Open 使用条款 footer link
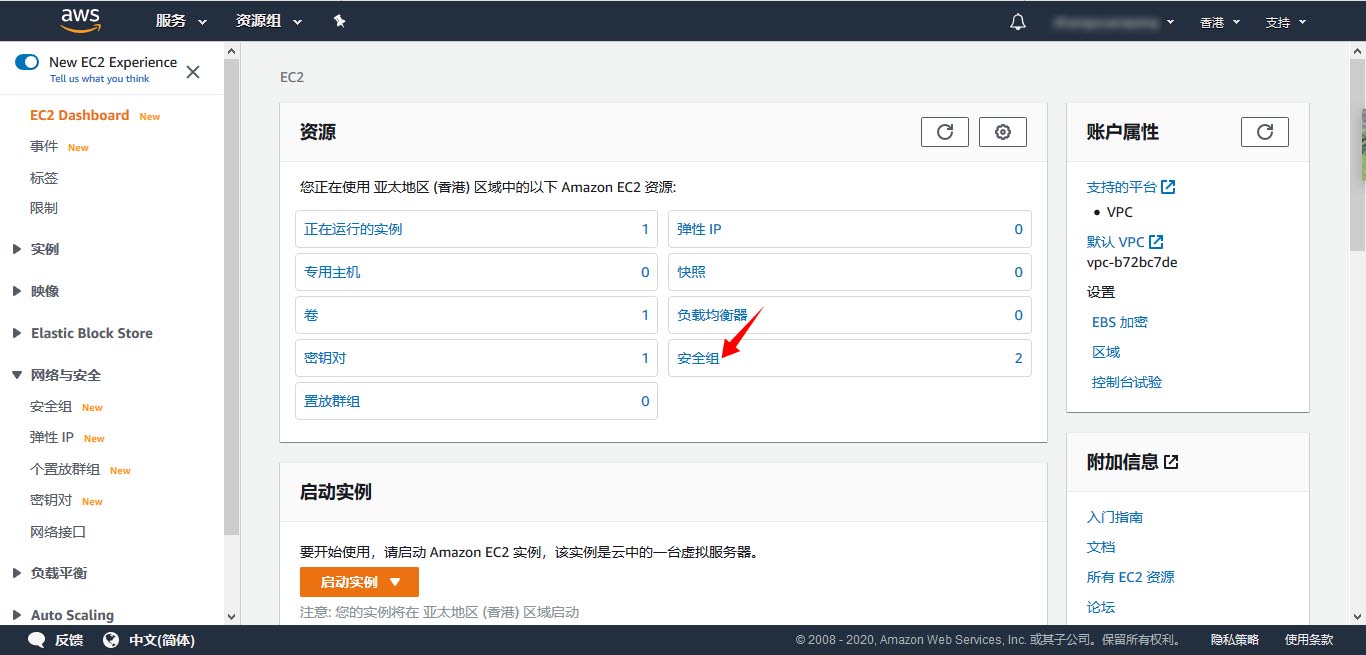The image size is (1366, 655). [1309, 640]
